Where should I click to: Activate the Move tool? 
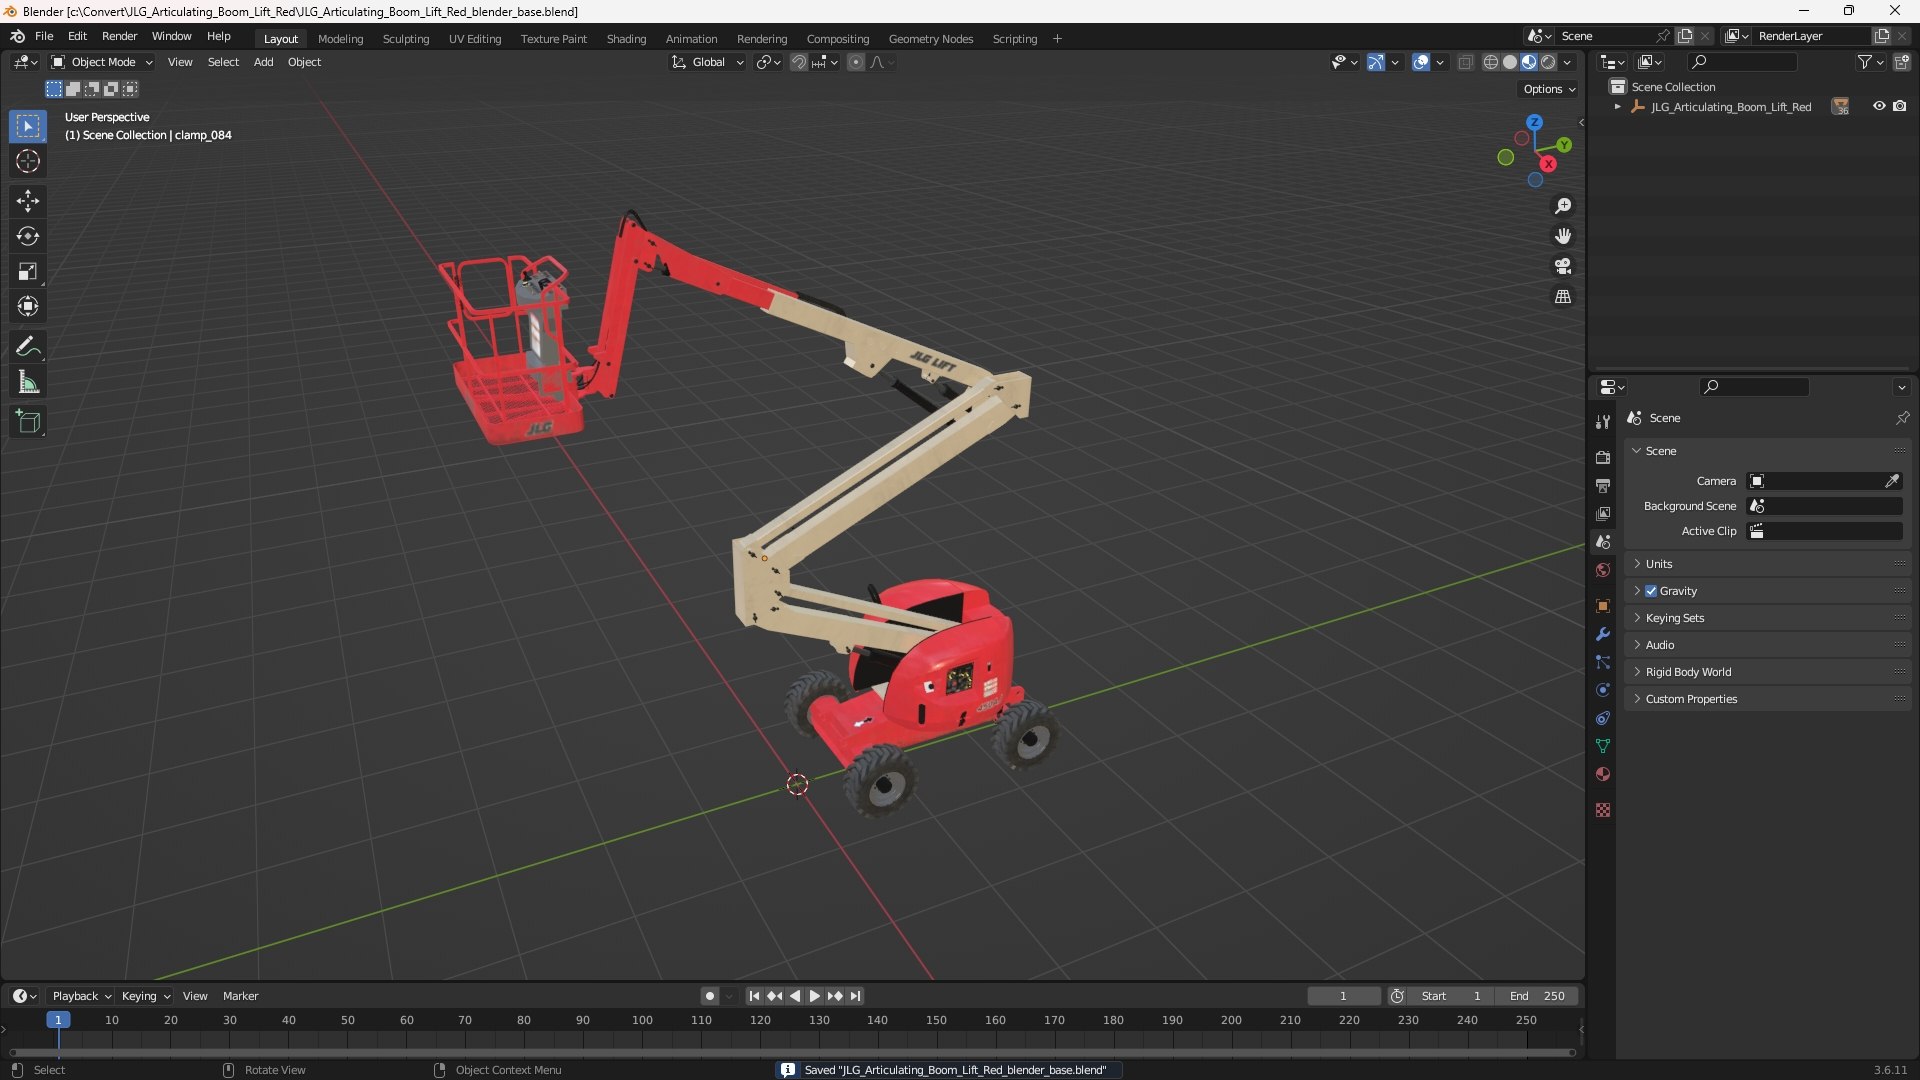tap(28, 201)
